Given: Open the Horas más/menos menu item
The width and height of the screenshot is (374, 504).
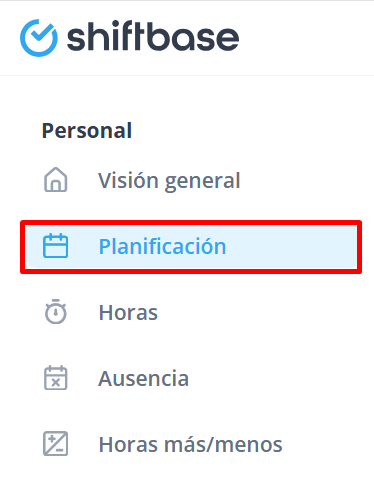Looking at the screenshot, I should click(191, 444).
